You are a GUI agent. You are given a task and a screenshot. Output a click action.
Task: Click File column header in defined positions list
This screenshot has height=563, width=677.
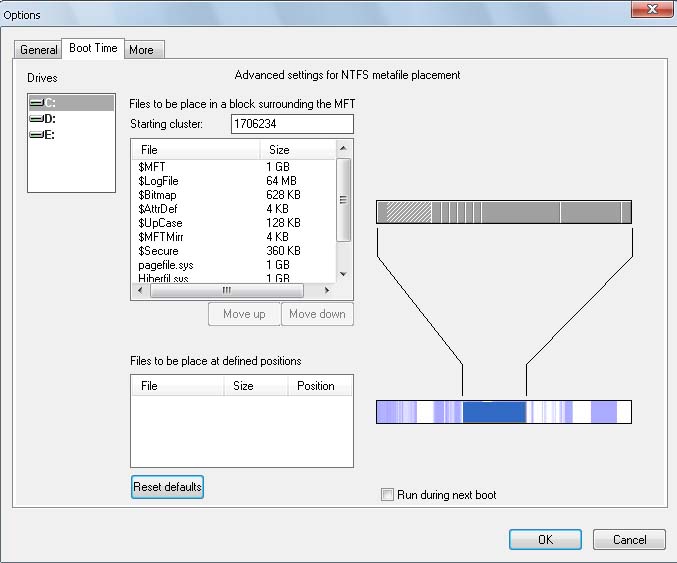coord(177,386)
